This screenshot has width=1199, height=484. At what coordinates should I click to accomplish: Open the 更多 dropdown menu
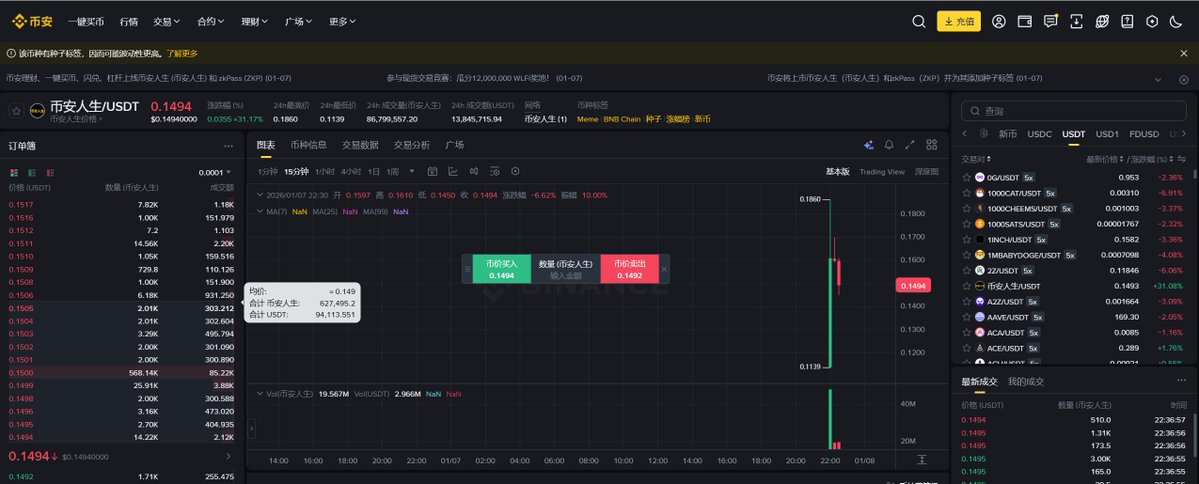click(x=343, y=21)
